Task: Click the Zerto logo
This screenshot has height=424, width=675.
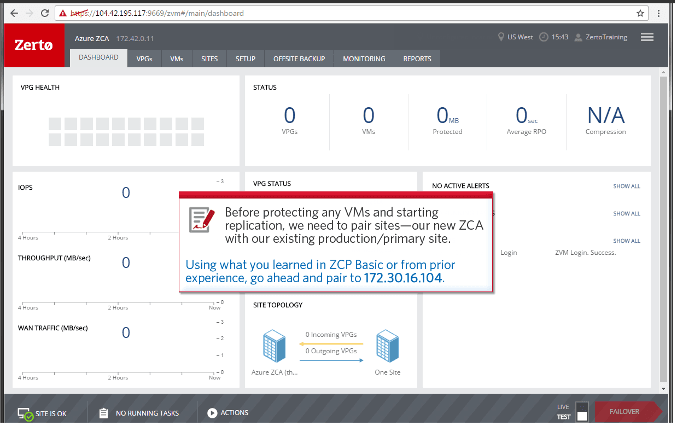Action: 34,45
